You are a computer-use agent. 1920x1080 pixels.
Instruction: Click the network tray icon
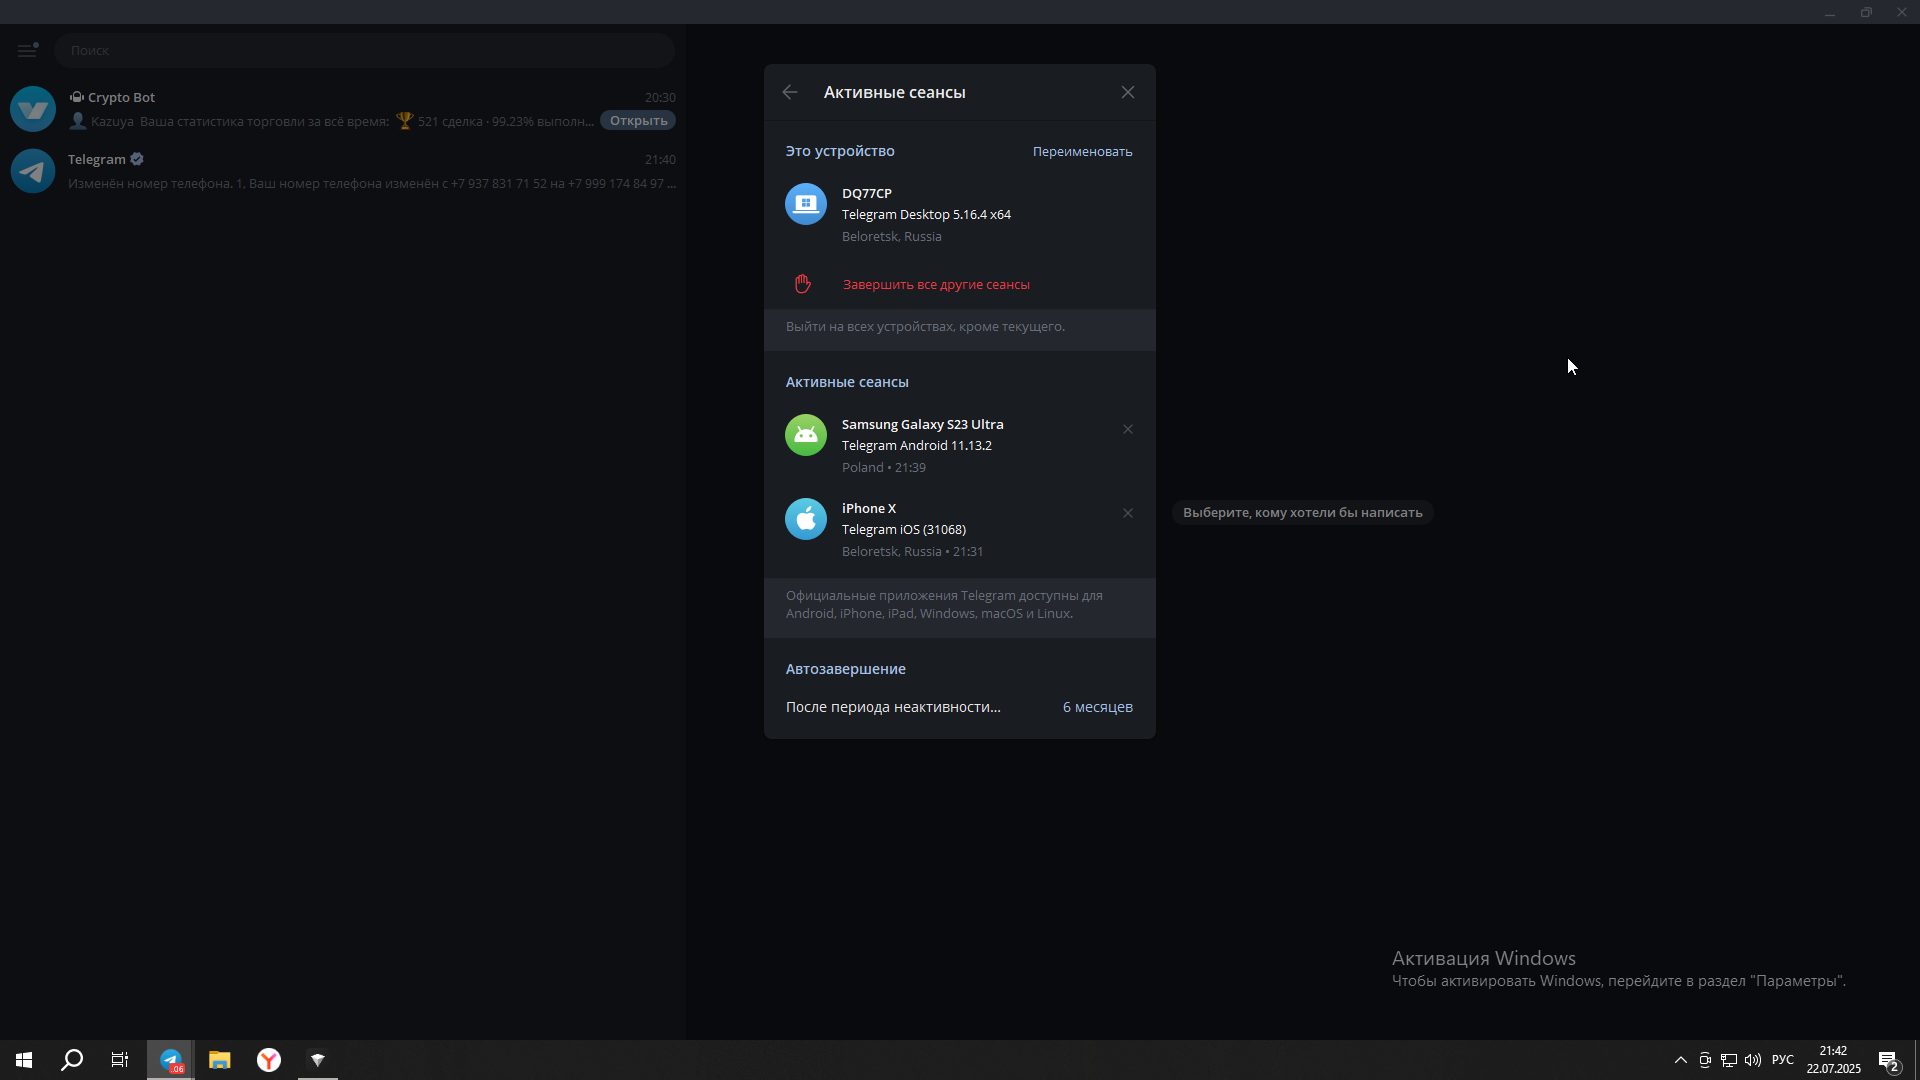[1729, 1060]
